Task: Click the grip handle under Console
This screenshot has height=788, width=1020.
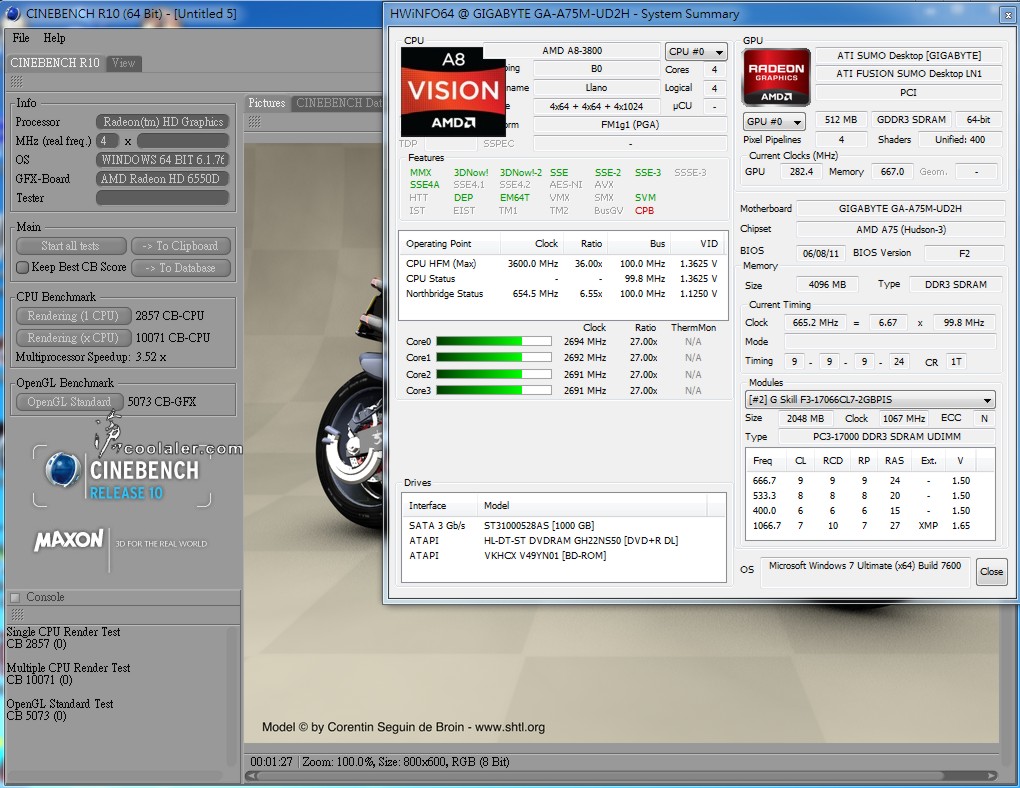Action: coord(17,614)
